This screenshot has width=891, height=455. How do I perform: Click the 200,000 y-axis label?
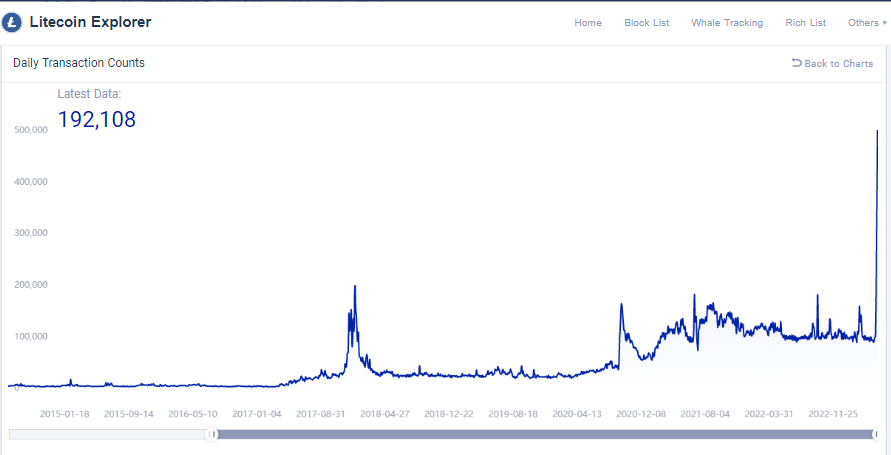click(x=32, y=285)
